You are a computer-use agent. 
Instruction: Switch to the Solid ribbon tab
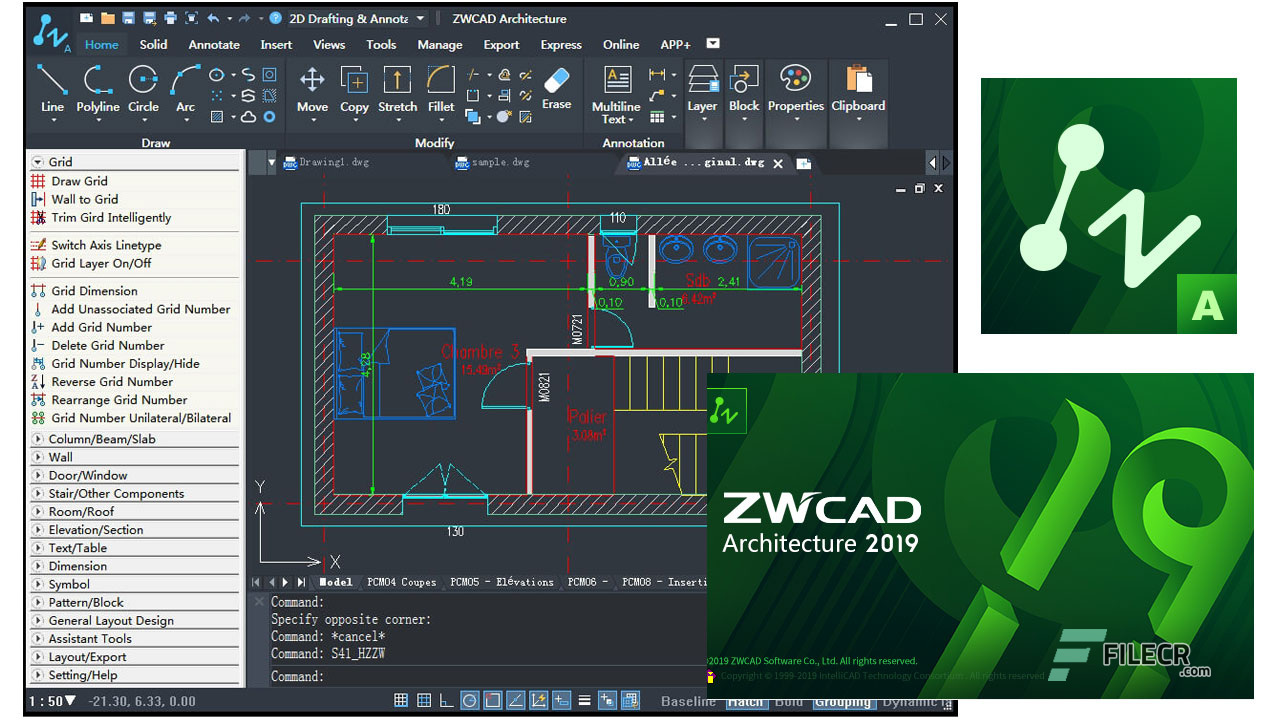coord(153,44)
